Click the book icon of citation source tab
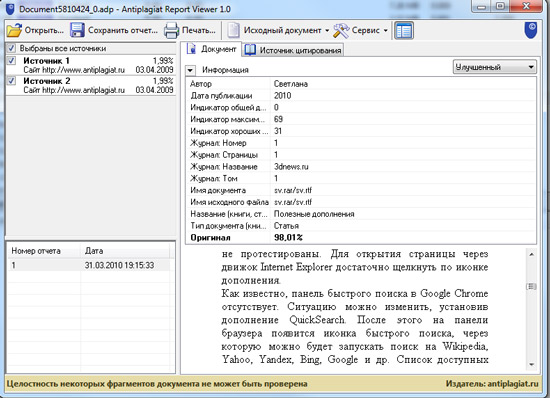The height and width of the screenshot is (398, 550). (250, 50)
